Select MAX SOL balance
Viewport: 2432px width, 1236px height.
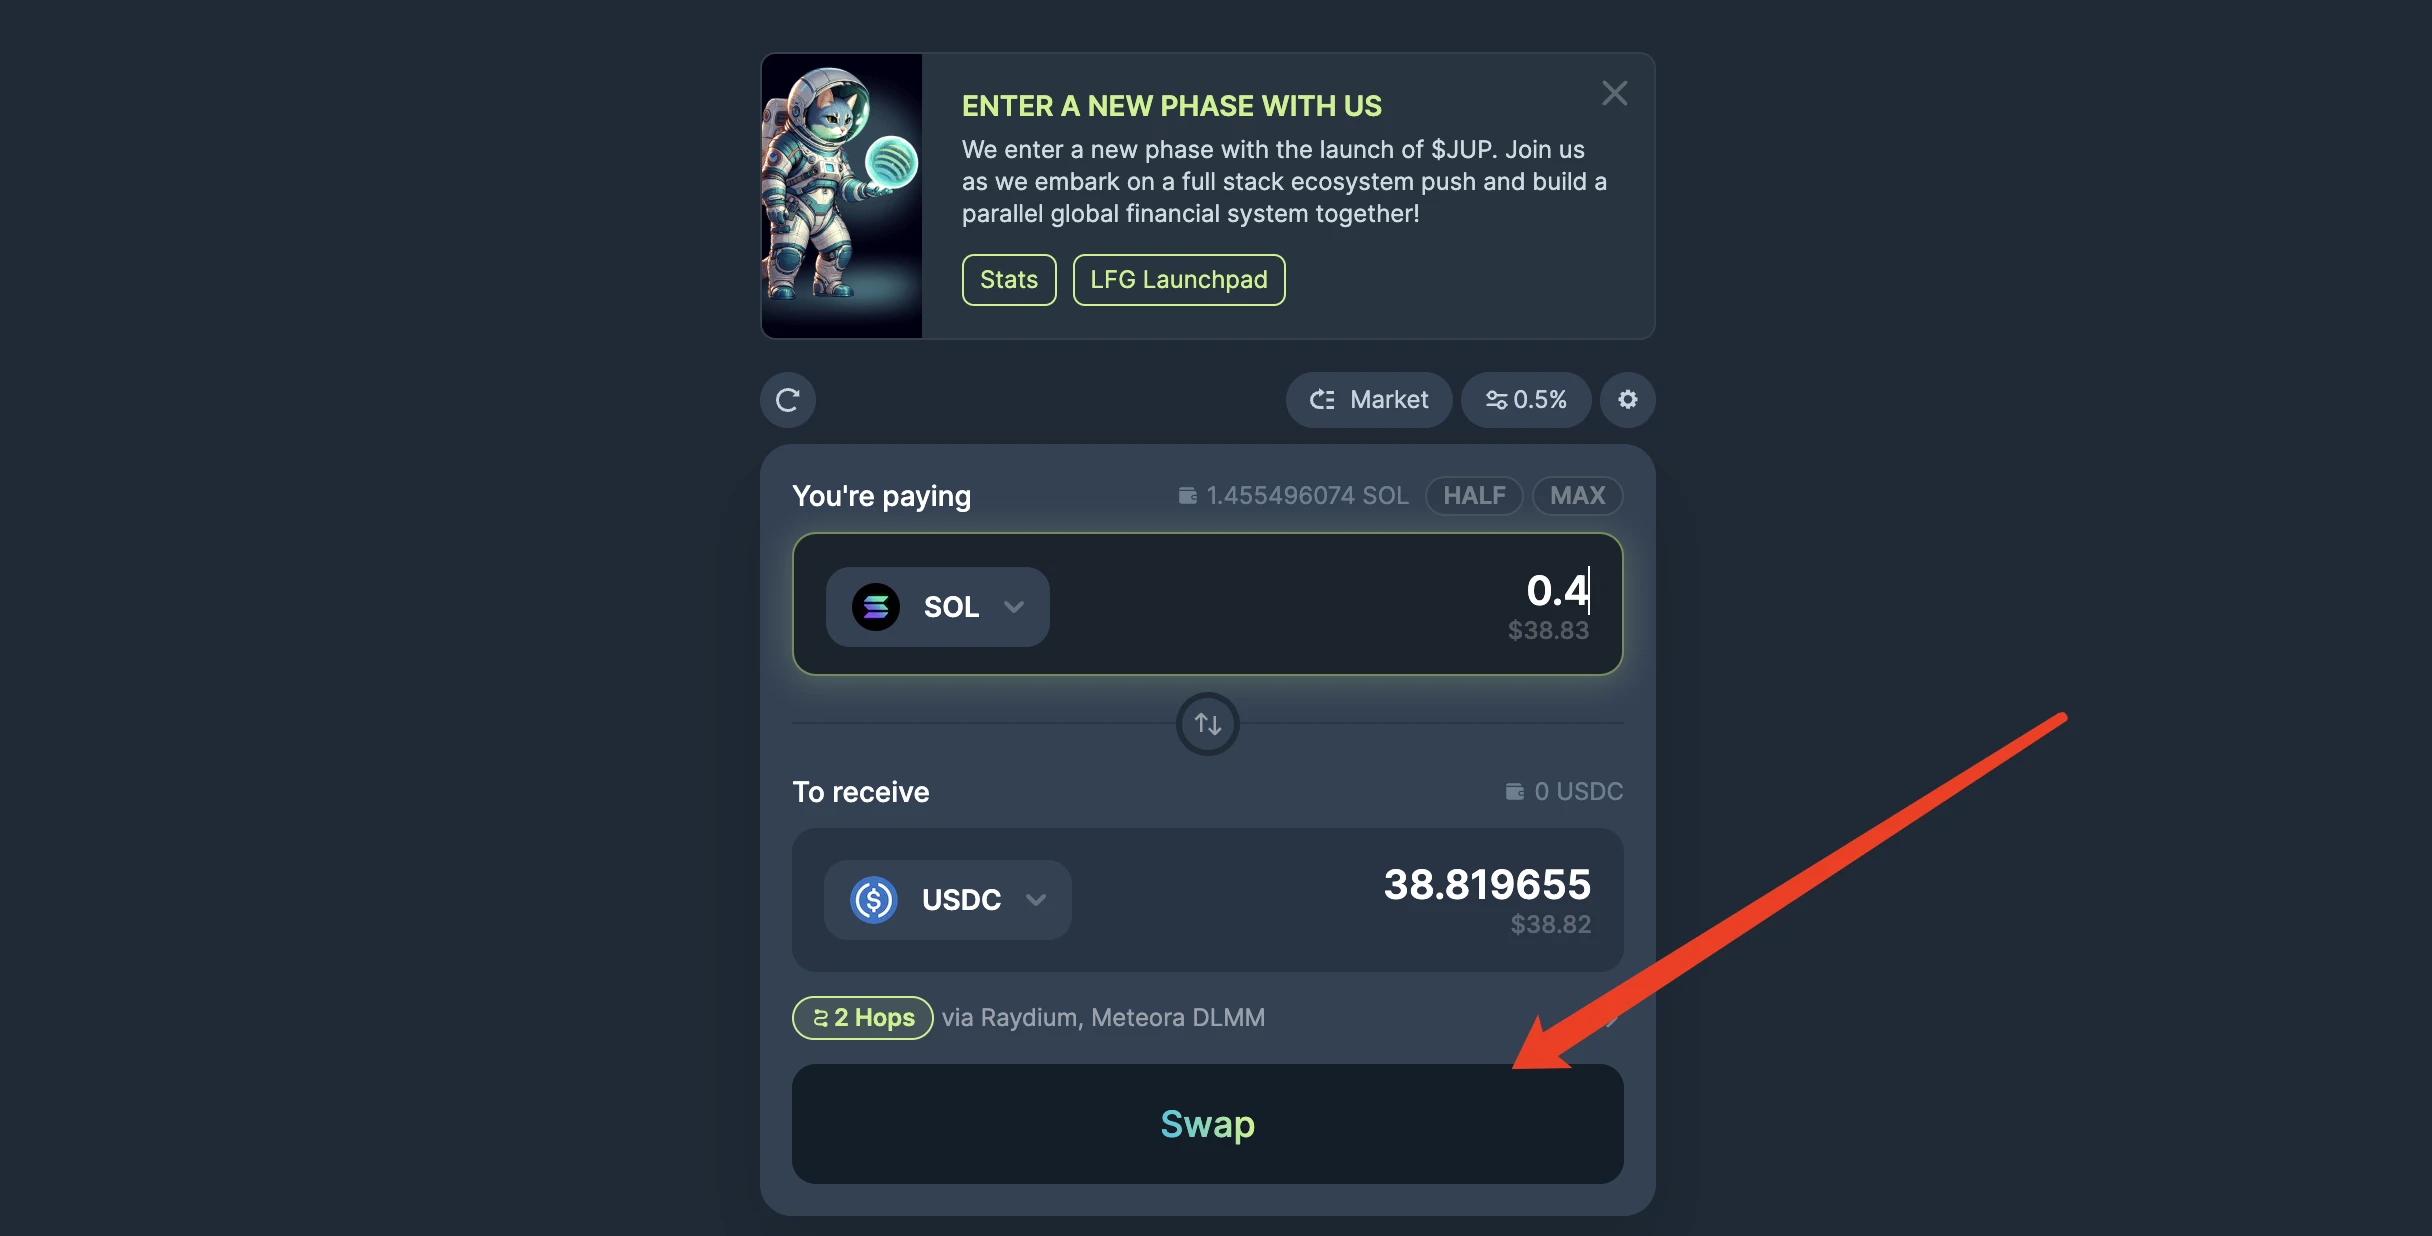tap(1577, 496)
